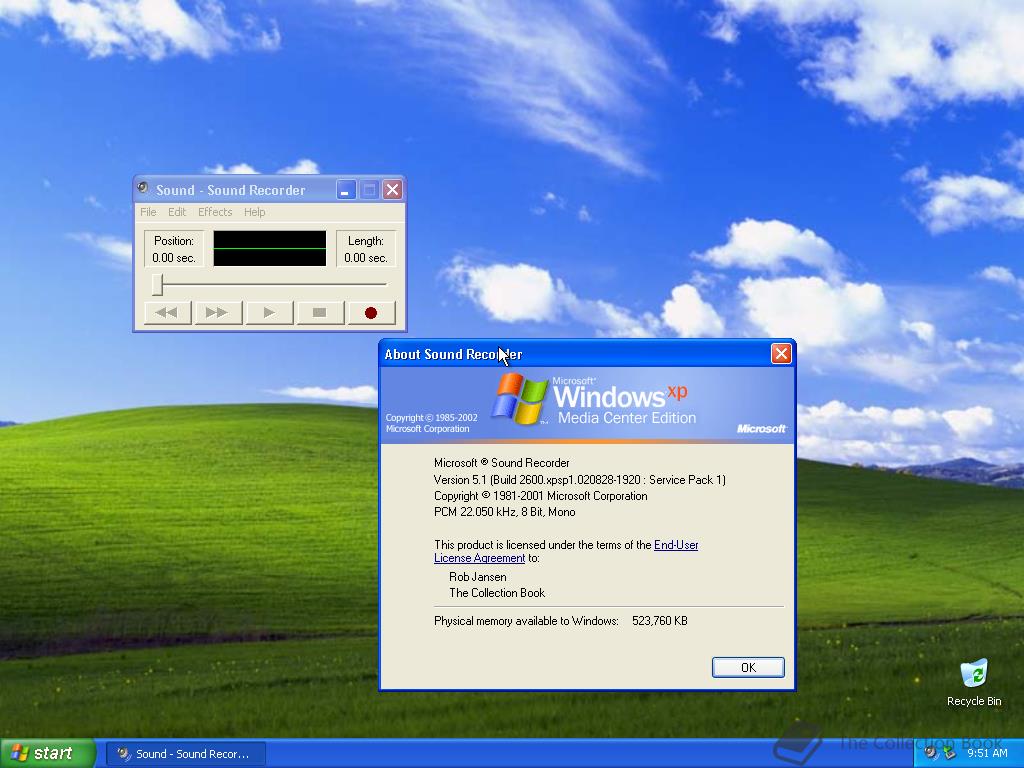This screenshot has height=768, width=1024.
Task: Click the Sound Recorder title bar icon
Action: (x=143, y=189)
